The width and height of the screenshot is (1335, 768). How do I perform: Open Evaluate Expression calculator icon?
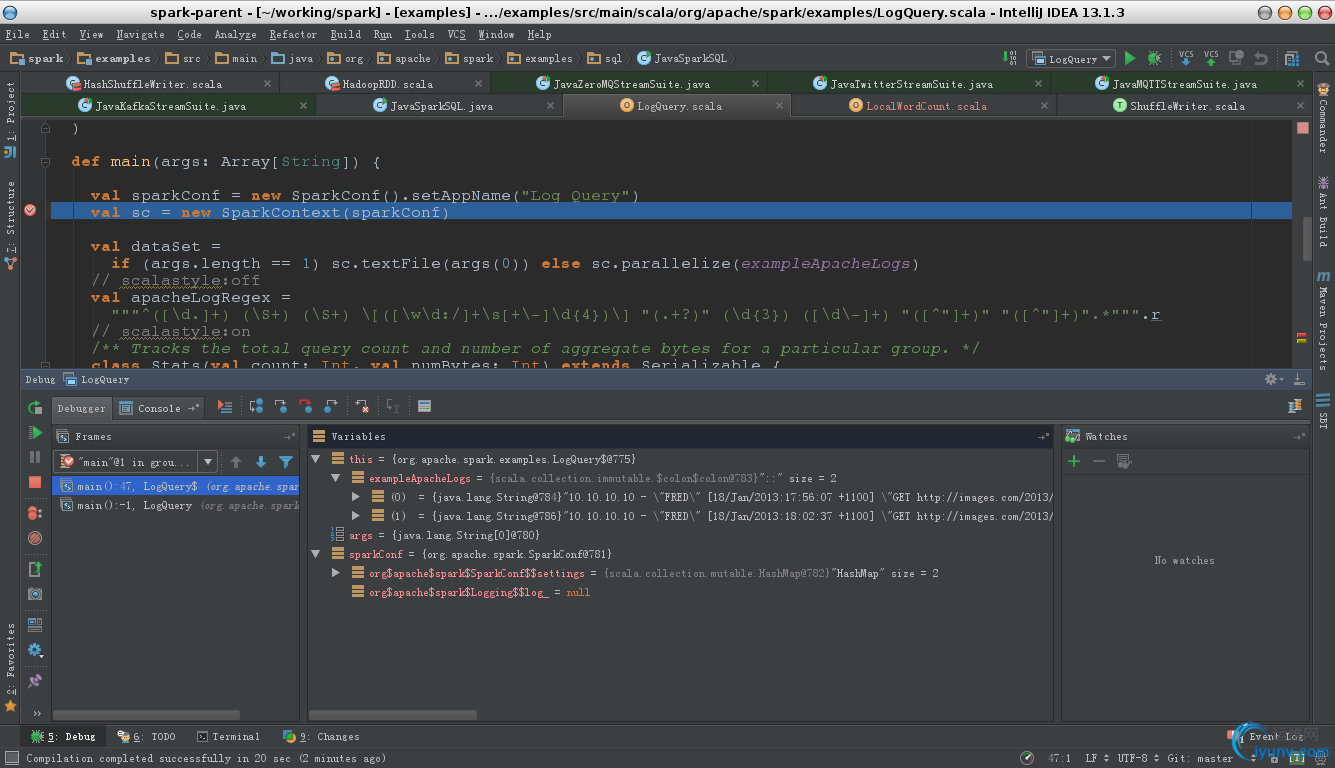coord(424,406)
